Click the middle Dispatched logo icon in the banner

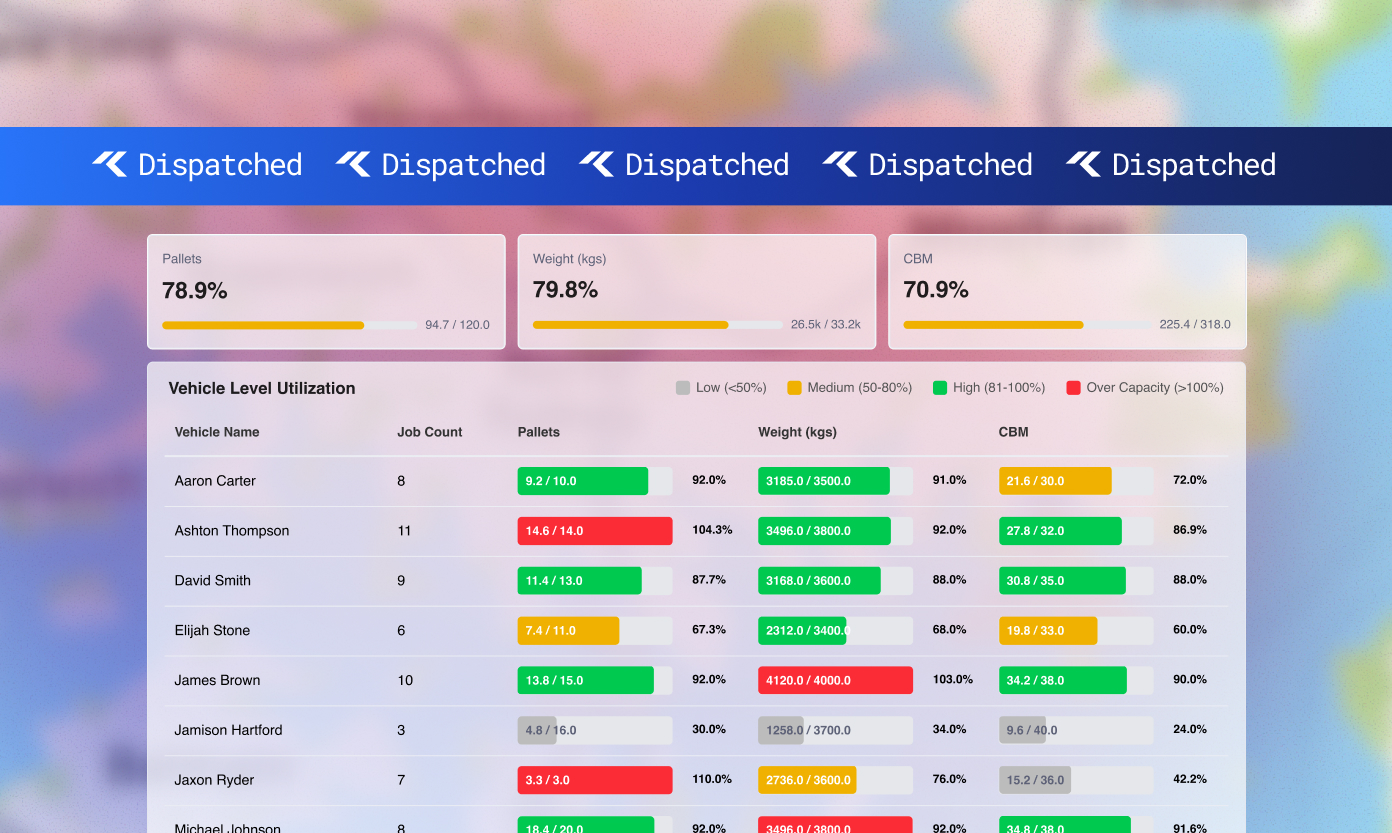[x=597, y=164]
